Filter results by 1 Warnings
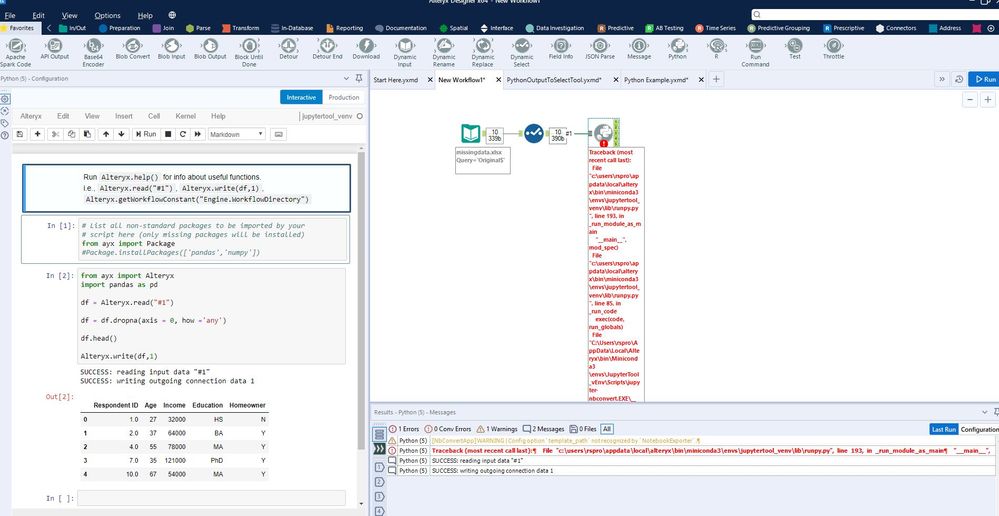The height and width of the screenshot is (516, 999). 497,429
